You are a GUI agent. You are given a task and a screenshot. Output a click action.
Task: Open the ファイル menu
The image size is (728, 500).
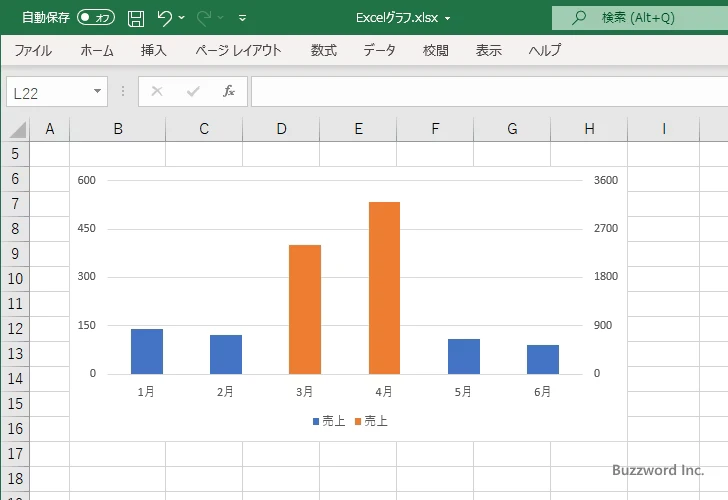(x=33, y=50)
